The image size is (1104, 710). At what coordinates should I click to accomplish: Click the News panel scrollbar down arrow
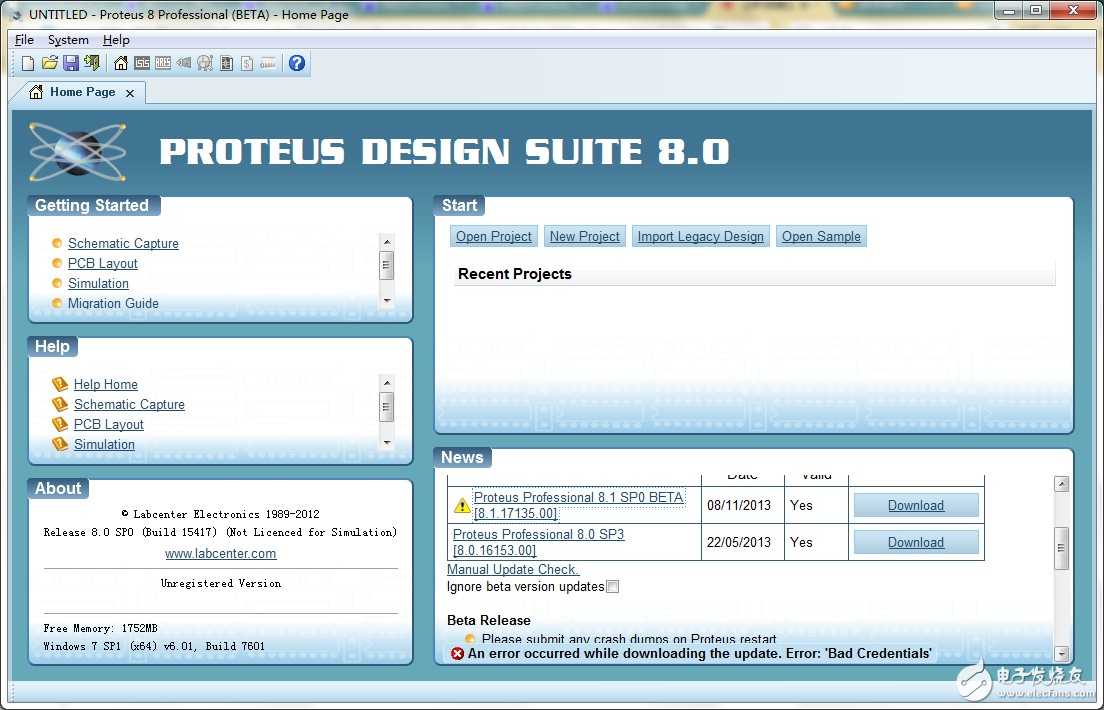click(x=1062, y=654)
